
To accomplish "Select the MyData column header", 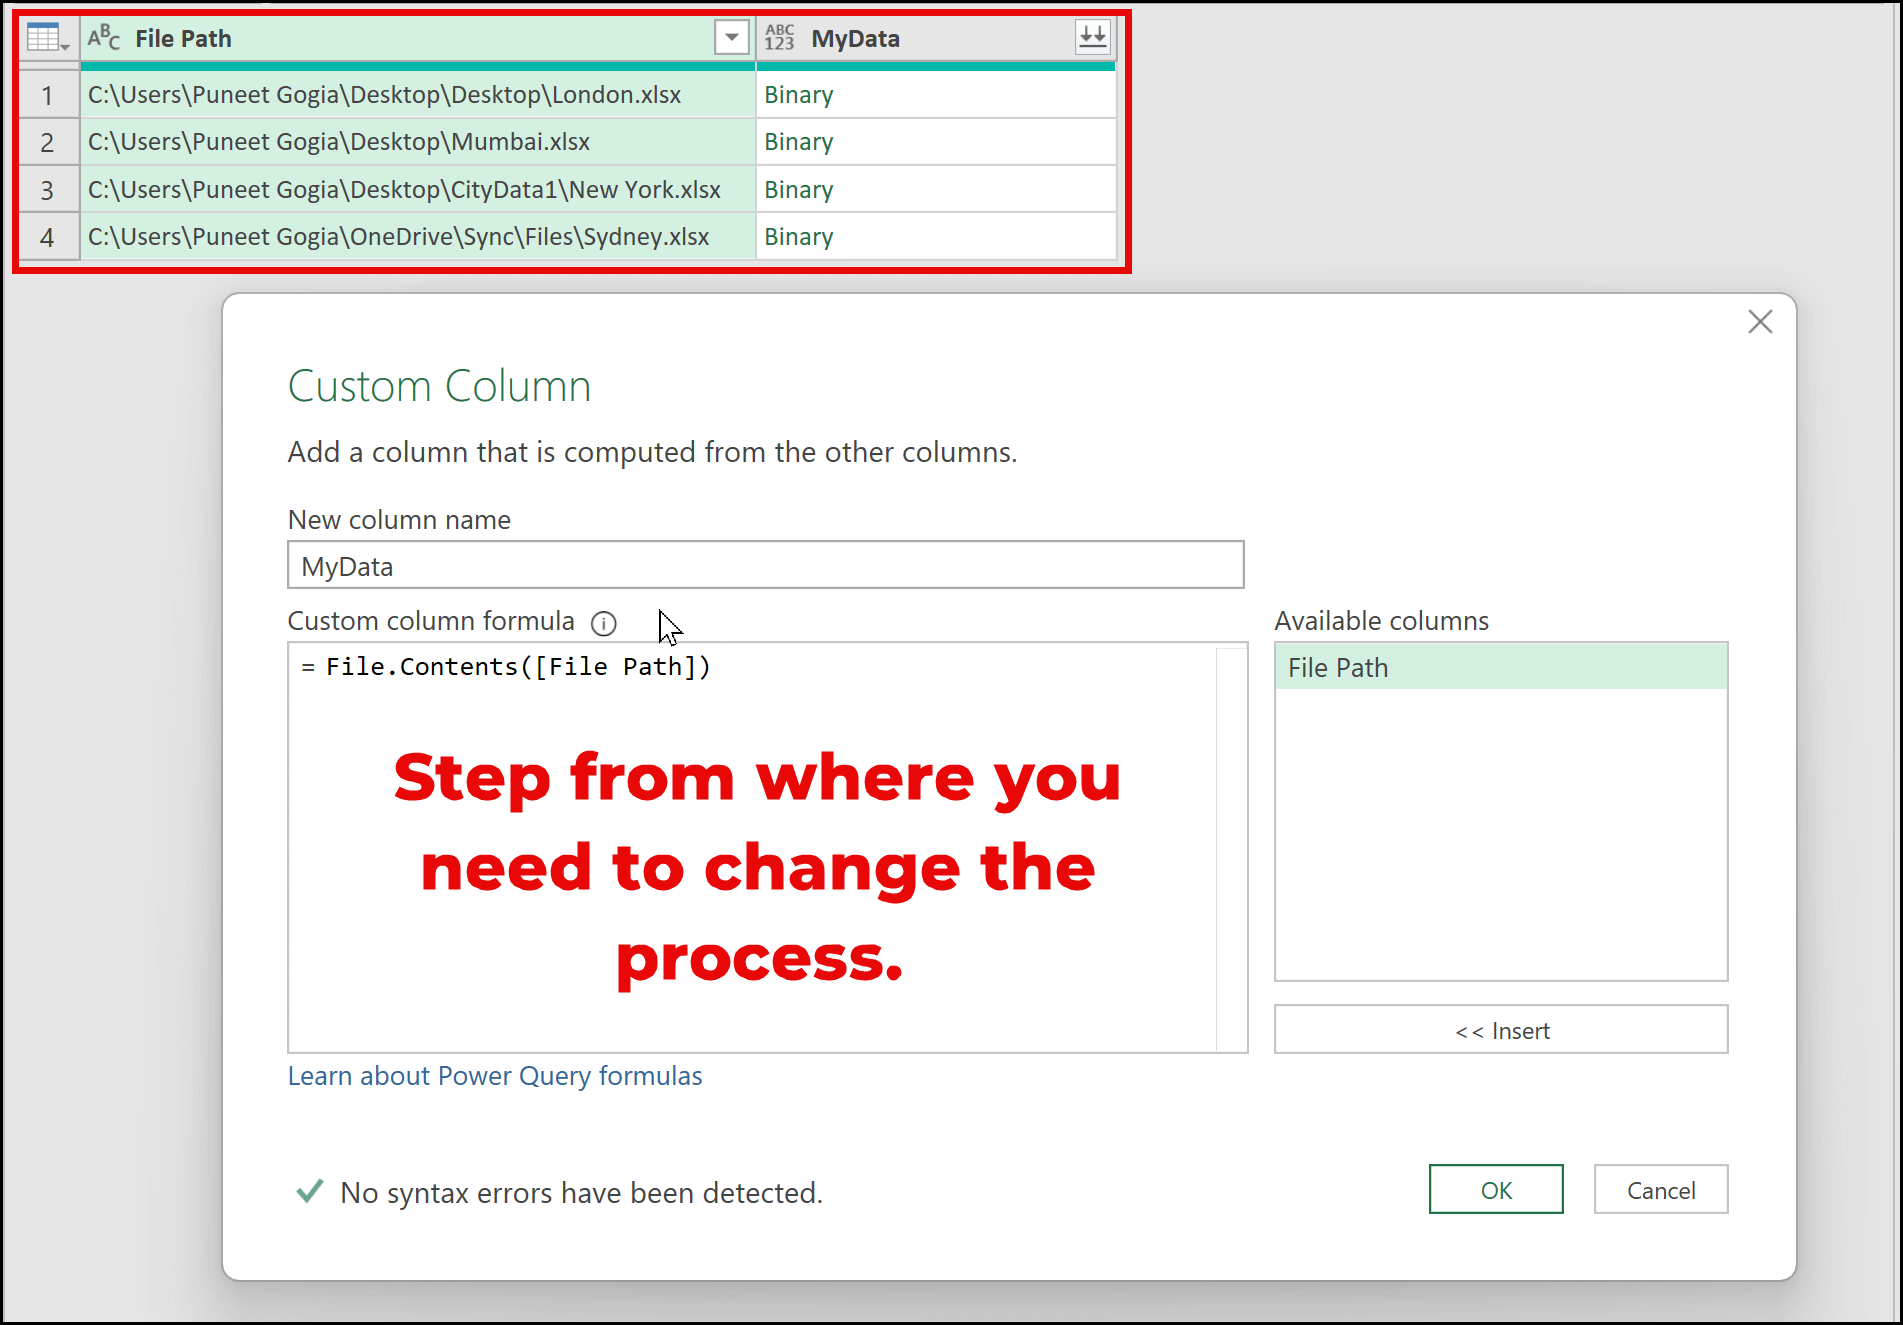I will coord(900,39).
